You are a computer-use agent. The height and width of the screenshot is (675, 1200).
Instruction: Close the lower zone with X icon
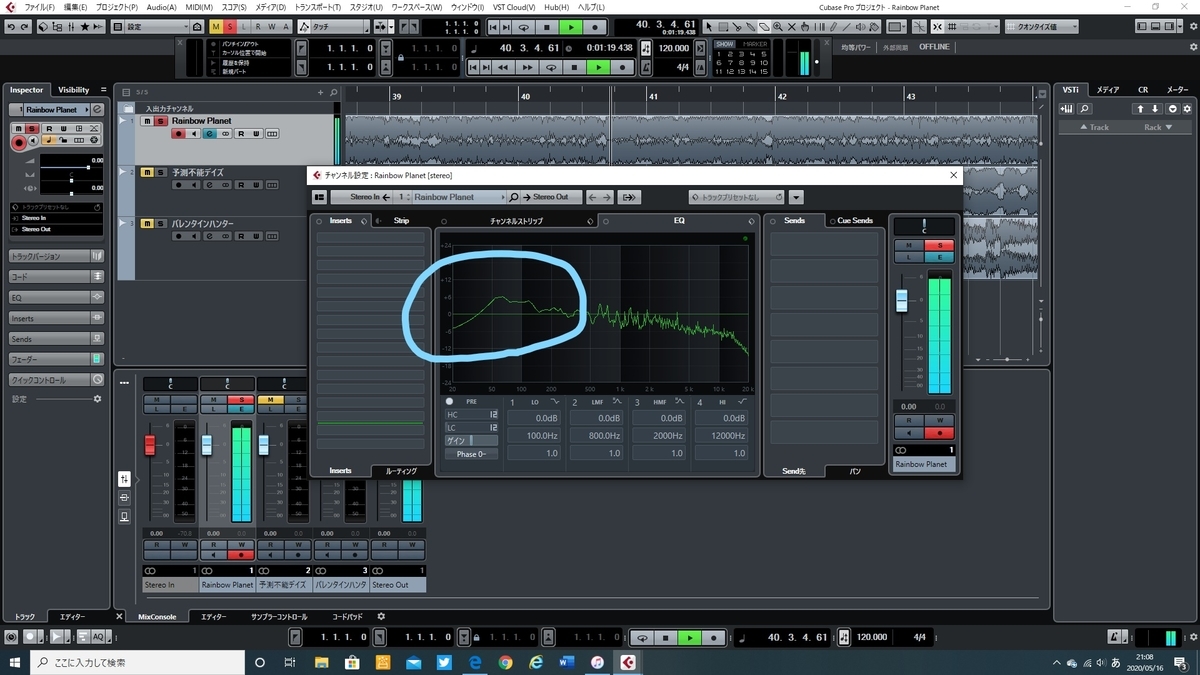(119, 616)
